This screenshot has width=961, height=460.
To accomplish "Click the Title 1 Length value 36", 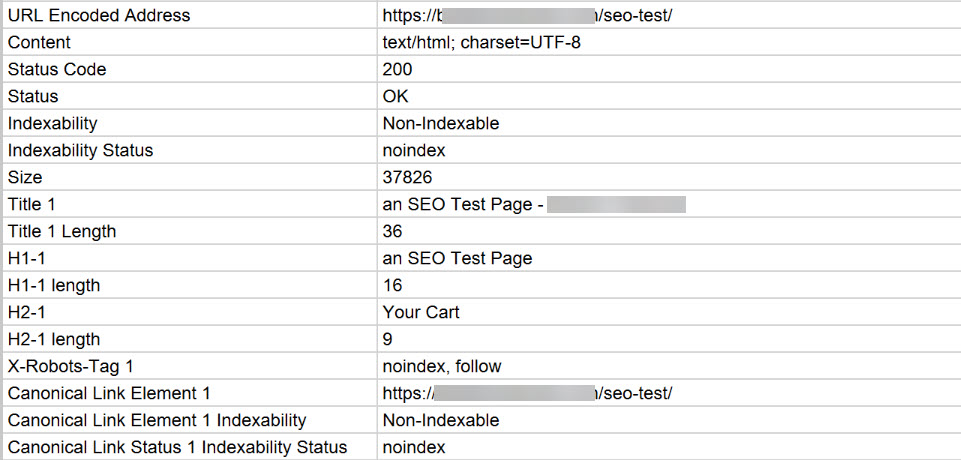I will [393, 231].
